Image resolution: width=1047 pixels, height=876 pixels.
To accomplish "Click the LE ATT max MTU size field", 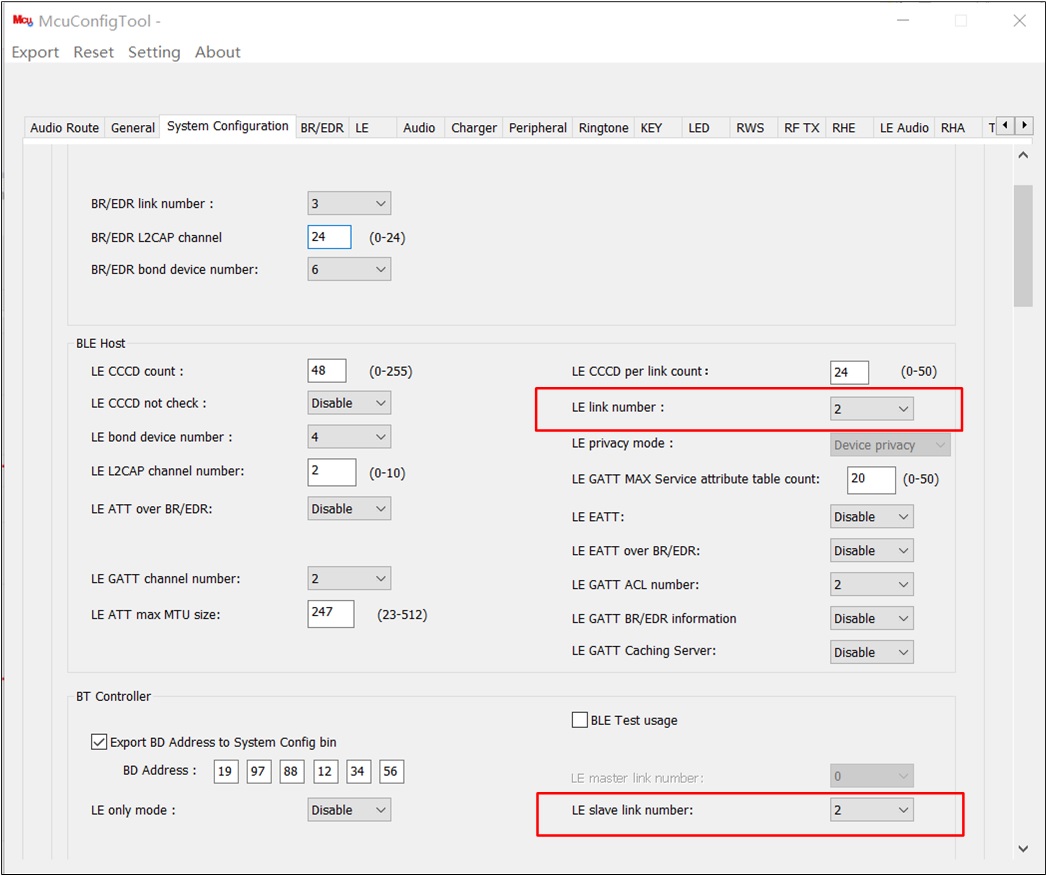I will point(331,614).
